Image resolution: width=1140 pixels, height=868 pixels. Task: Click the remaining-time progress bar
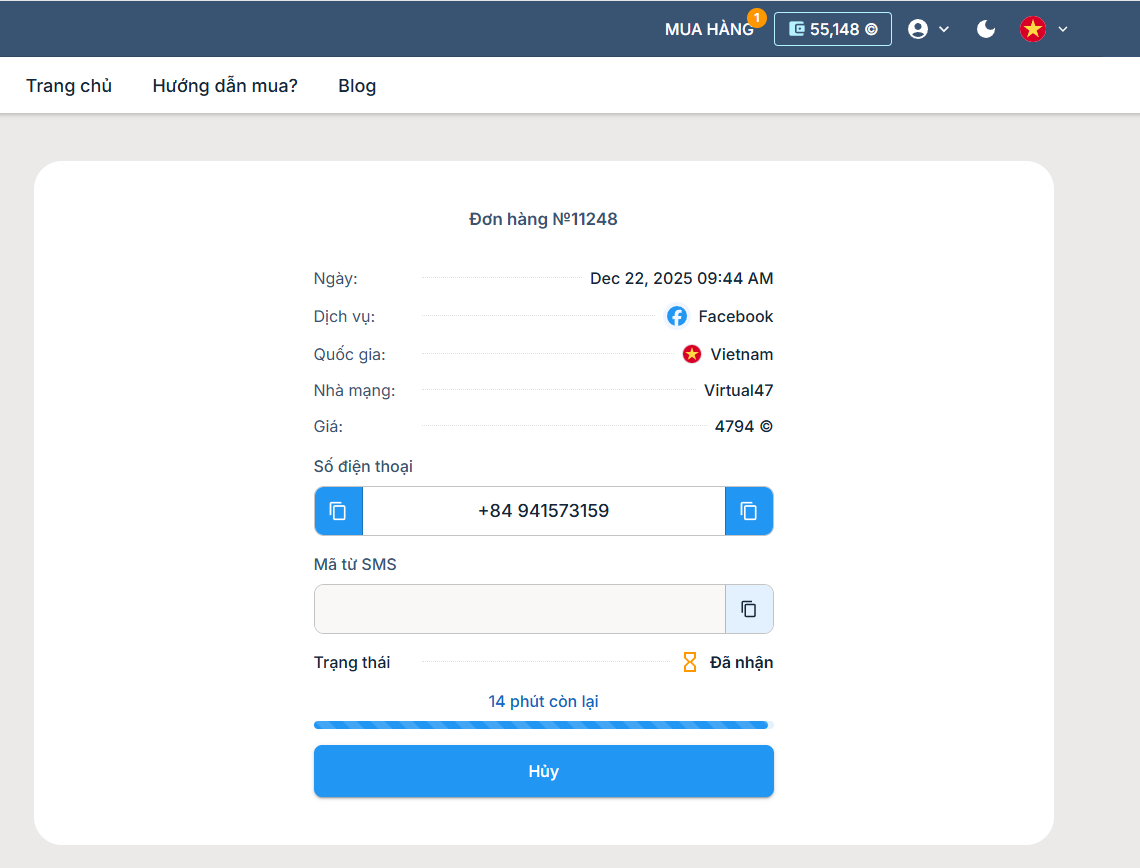tap(543, 725)
